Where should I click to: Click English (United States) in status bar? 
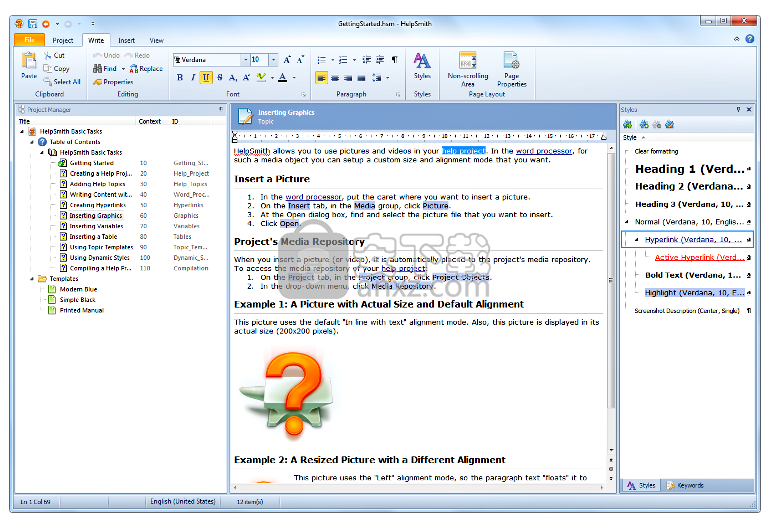(182, 501)
